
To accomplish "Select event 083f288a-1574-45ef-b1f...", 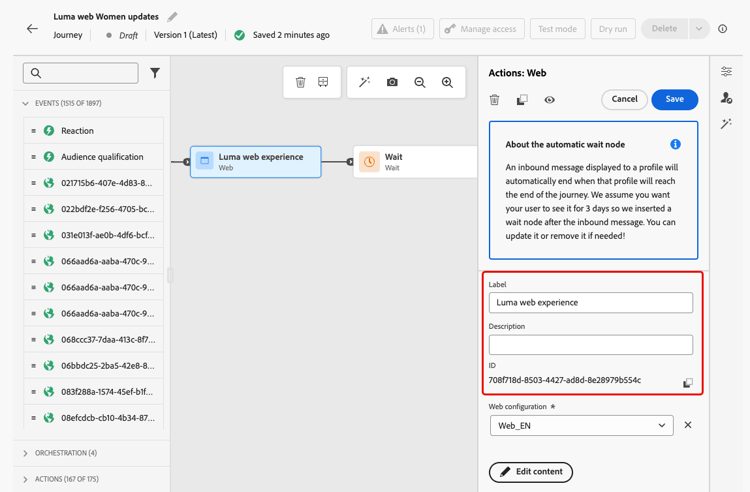I will pos(94,392).
